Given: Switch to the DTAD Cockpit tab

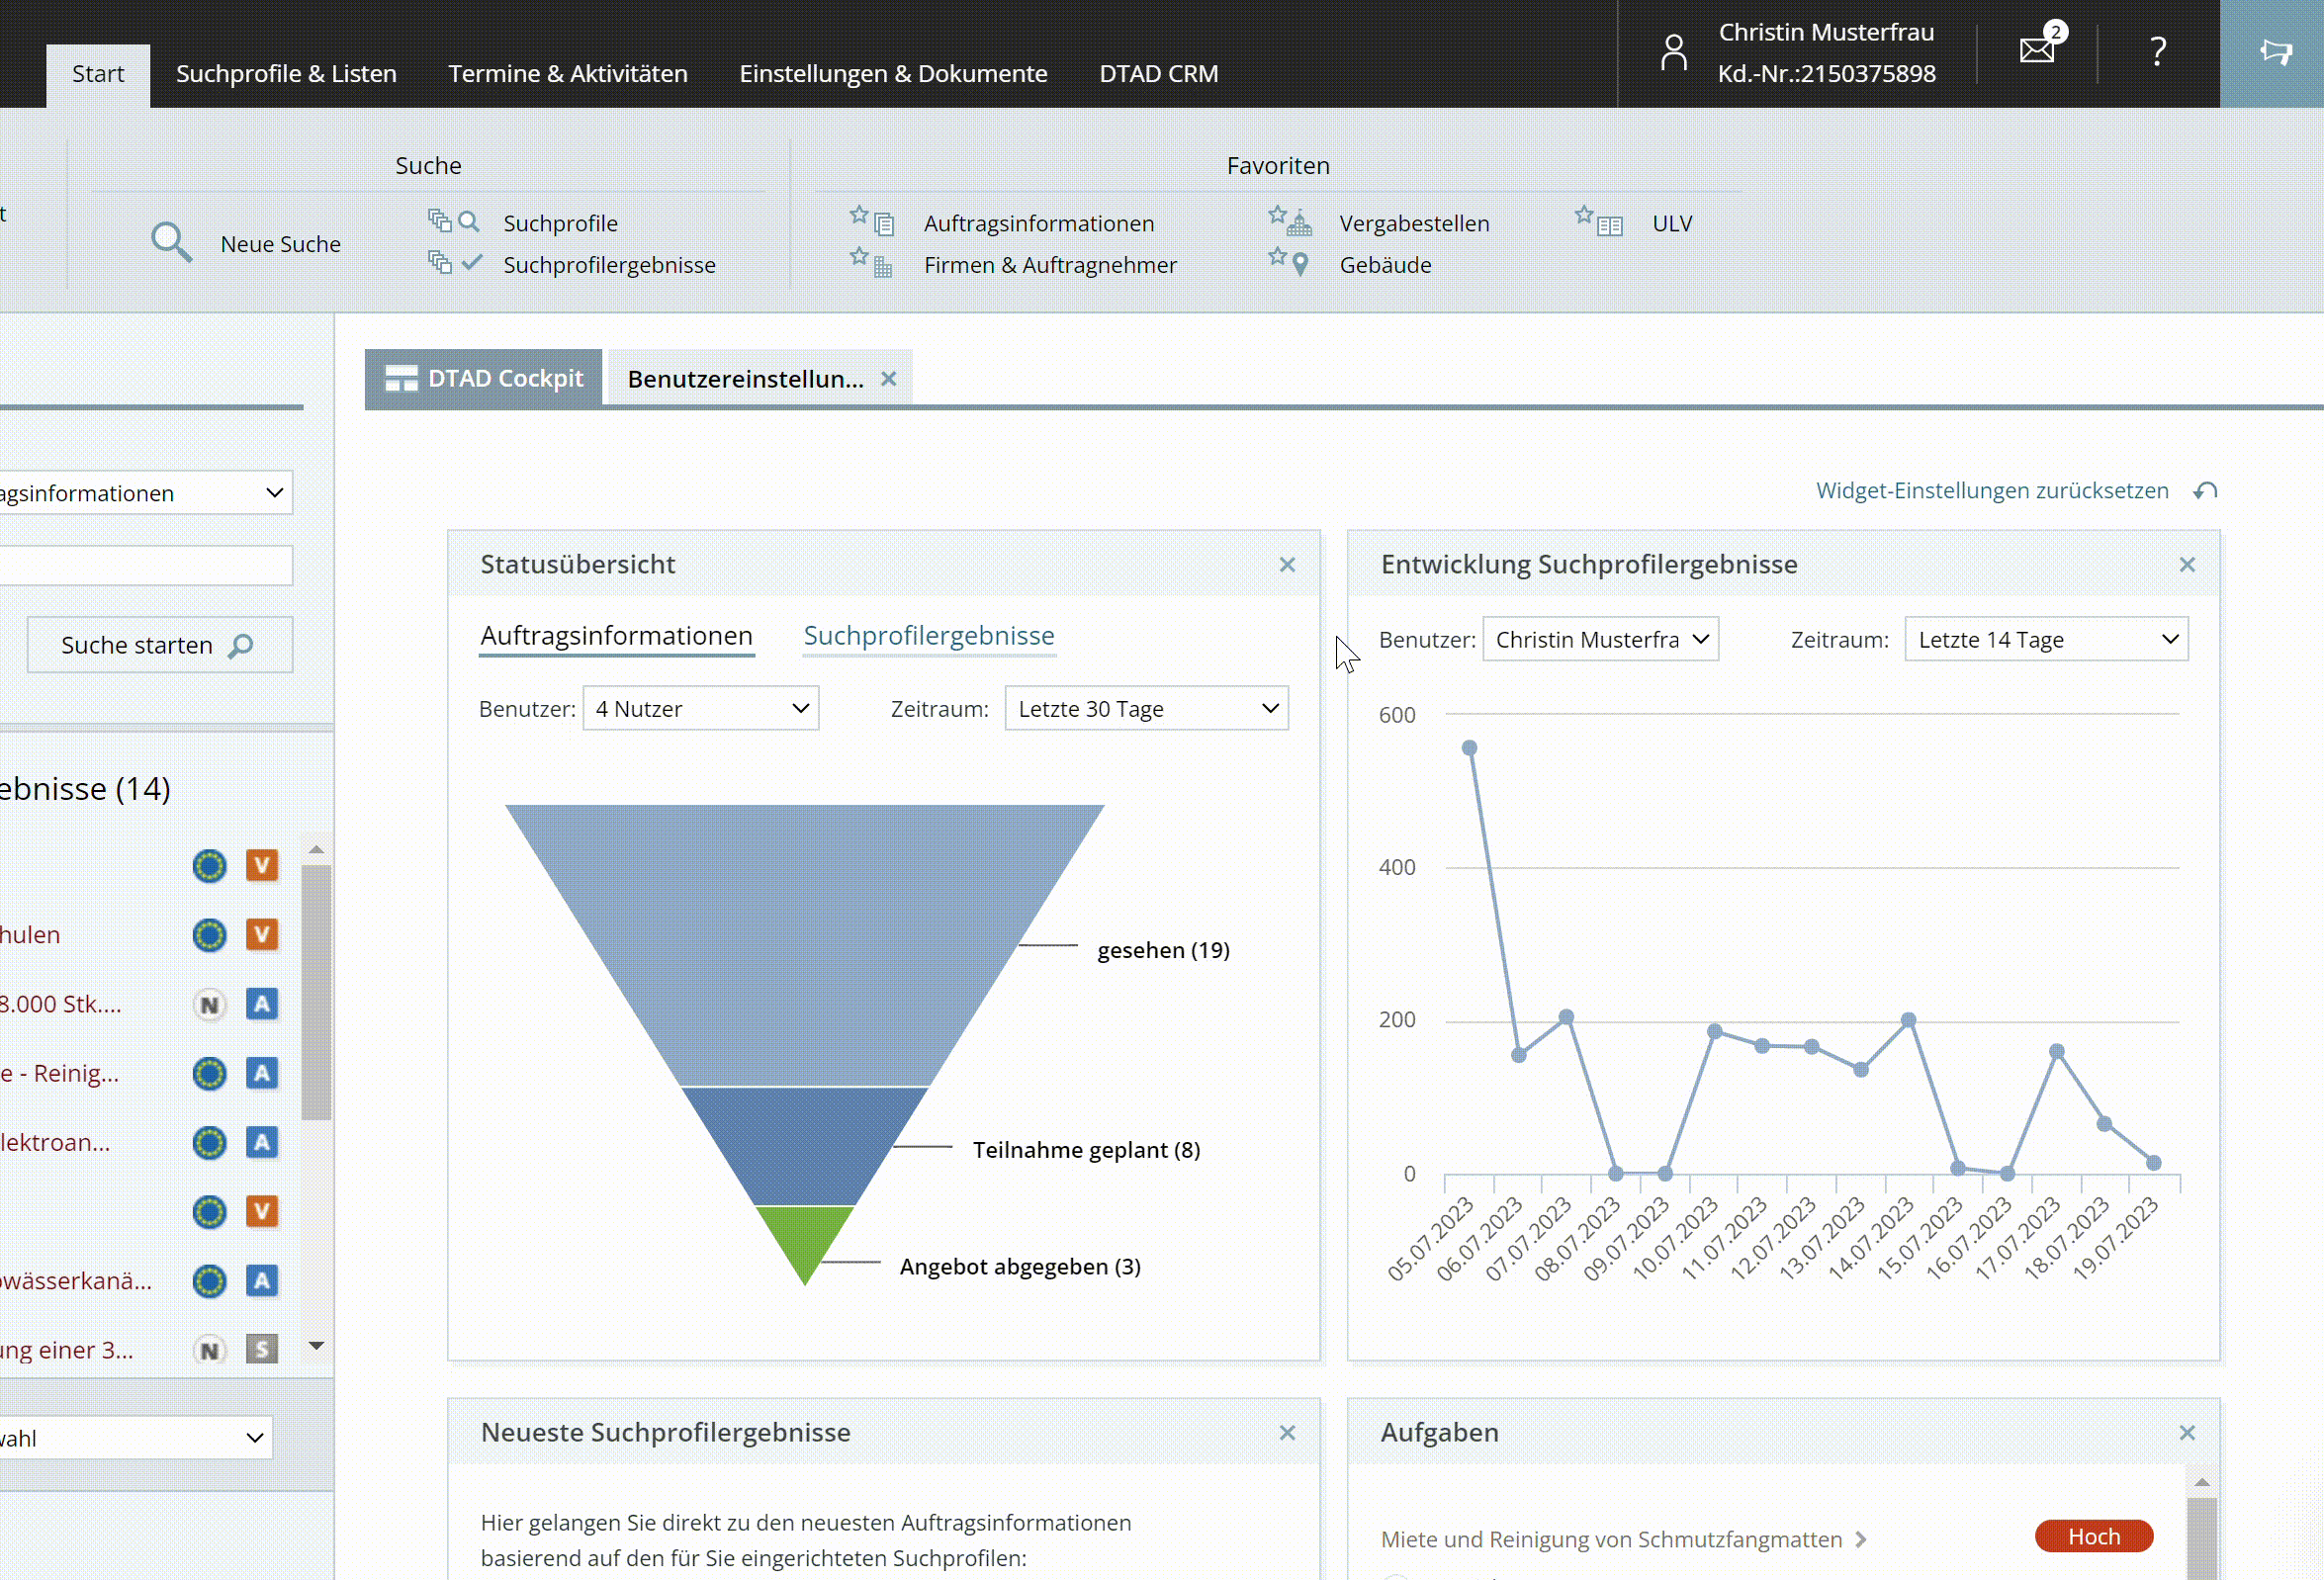Looking at the screenshot, I should tap(484, 378).
